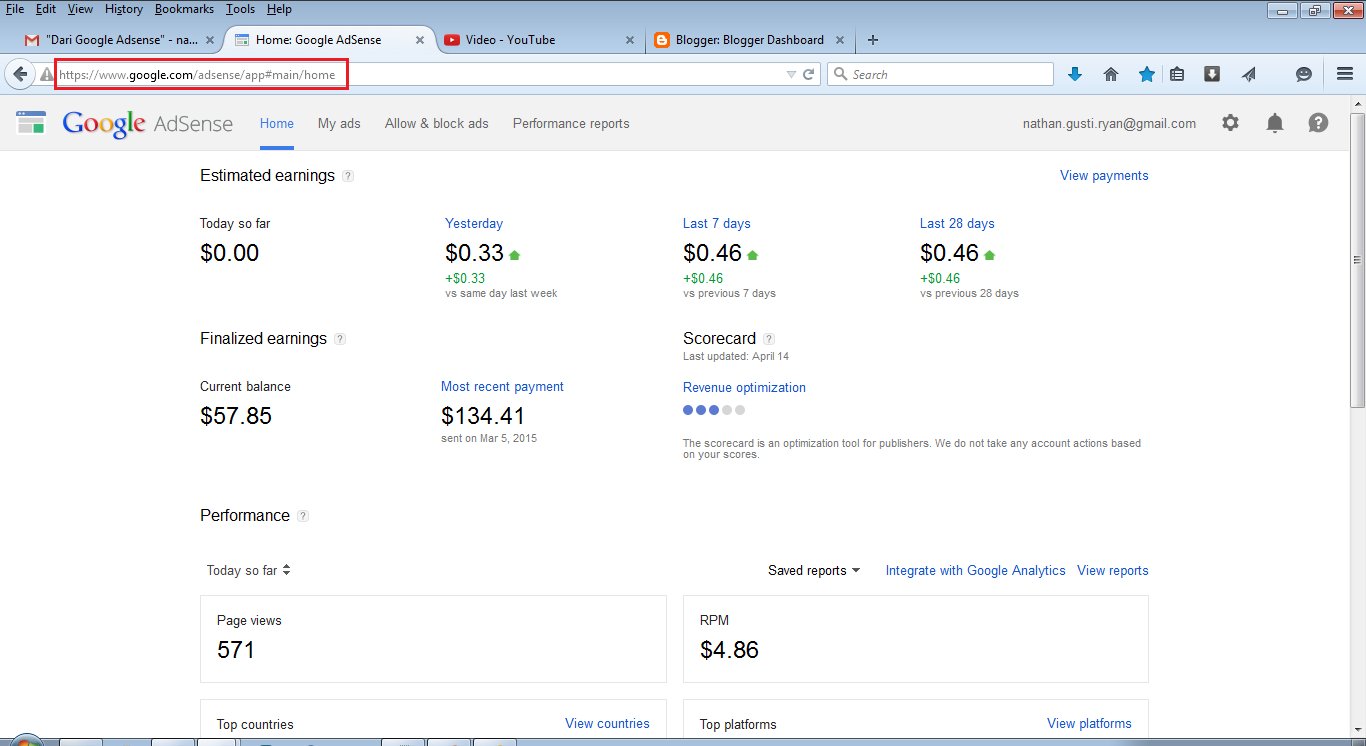
Task: Open the Tools menu
Action: [x=240, y=9]
